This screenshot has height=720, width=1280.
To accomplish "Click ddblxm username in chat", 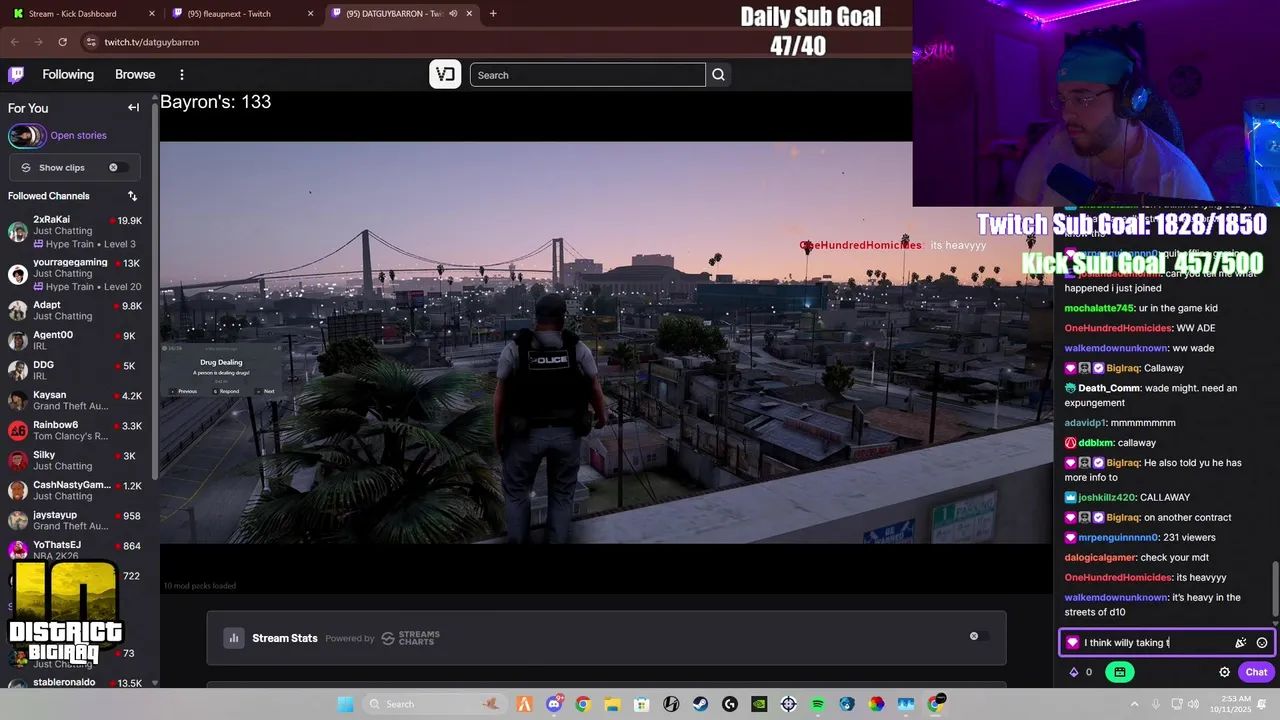I will [1097, 443].
